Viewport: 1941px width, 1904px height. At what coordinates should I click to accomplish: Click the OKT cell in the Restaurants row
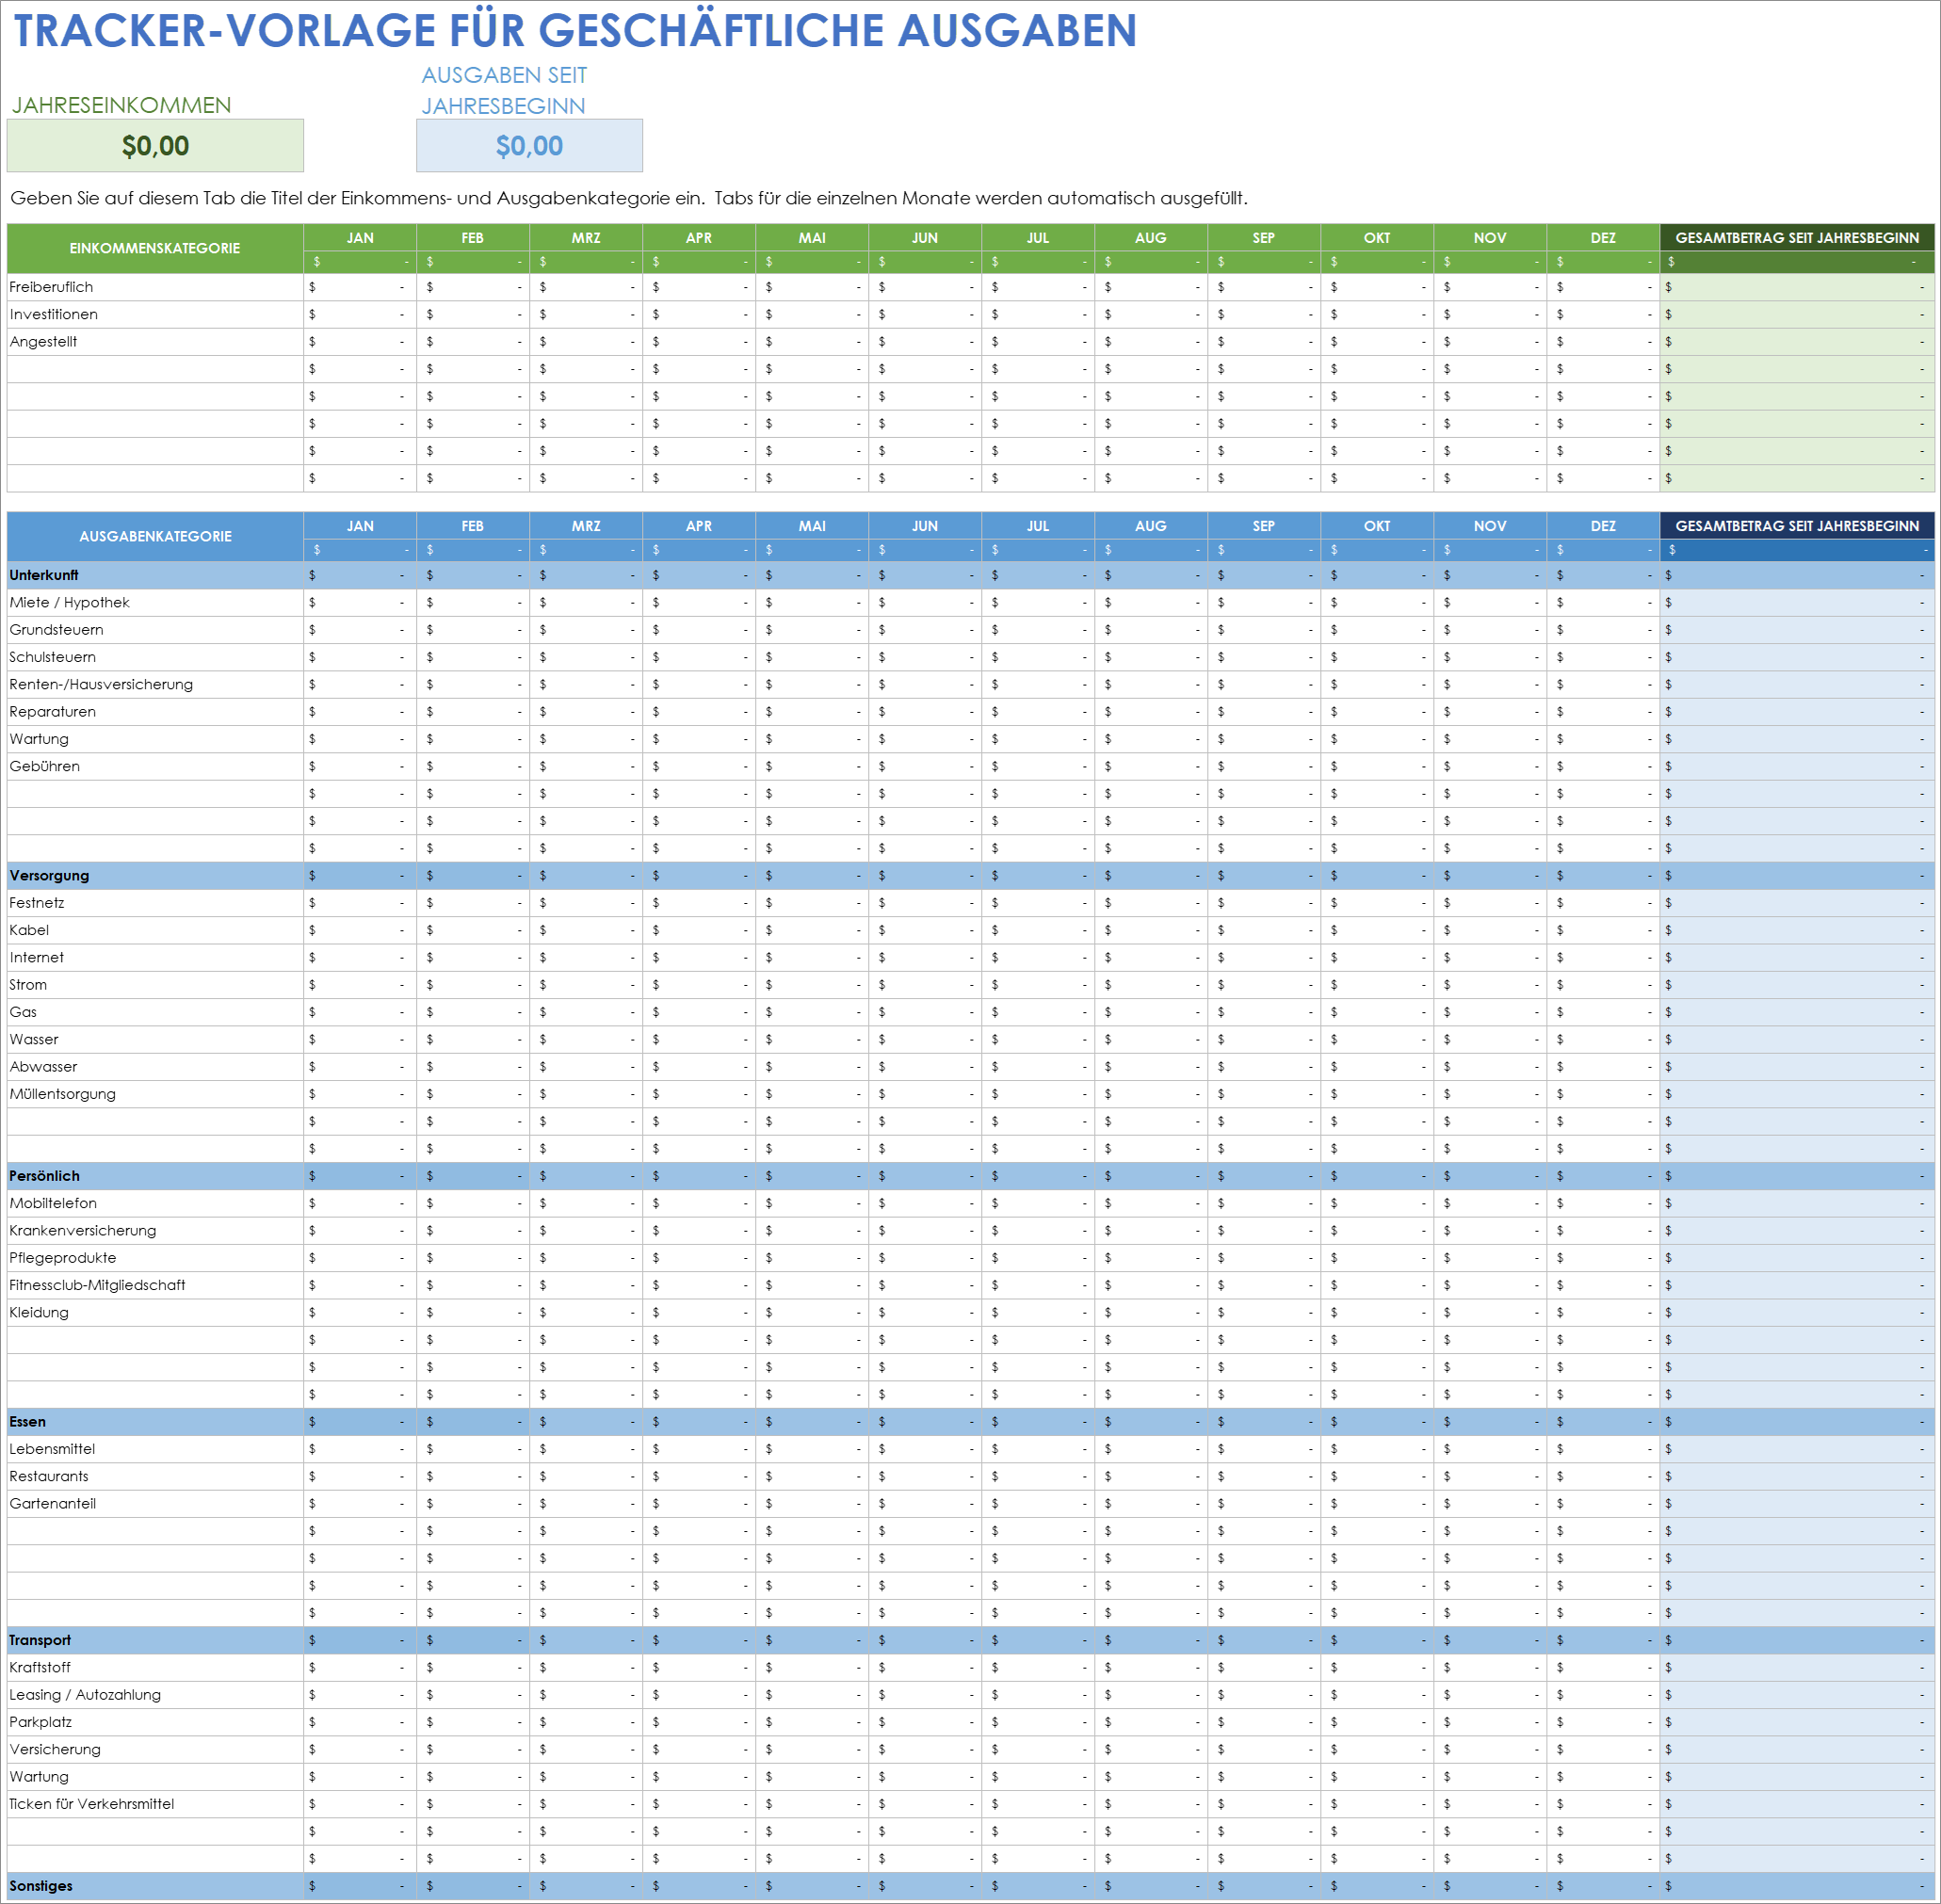(x=1377, y=1477)
